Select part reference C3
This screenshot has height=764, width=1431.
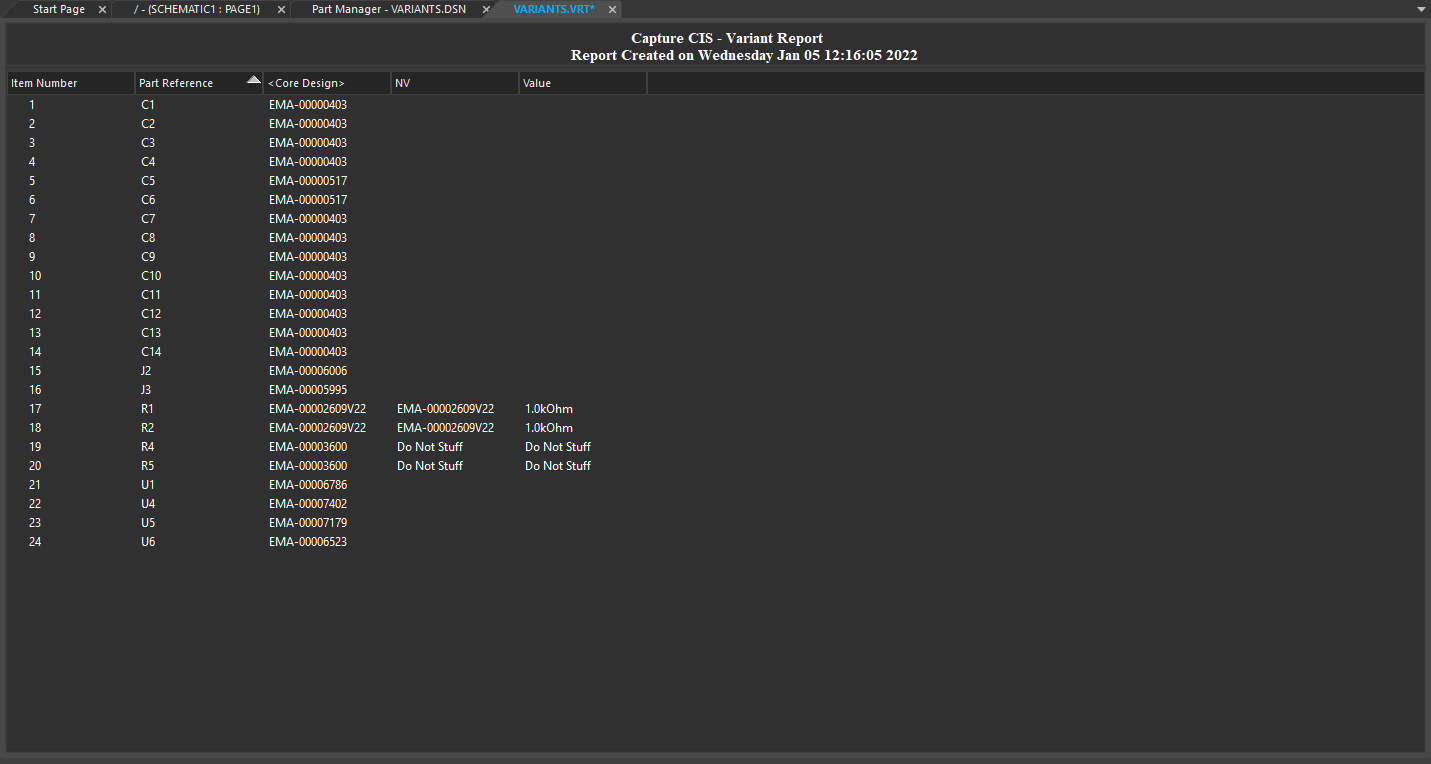point(148,142)
